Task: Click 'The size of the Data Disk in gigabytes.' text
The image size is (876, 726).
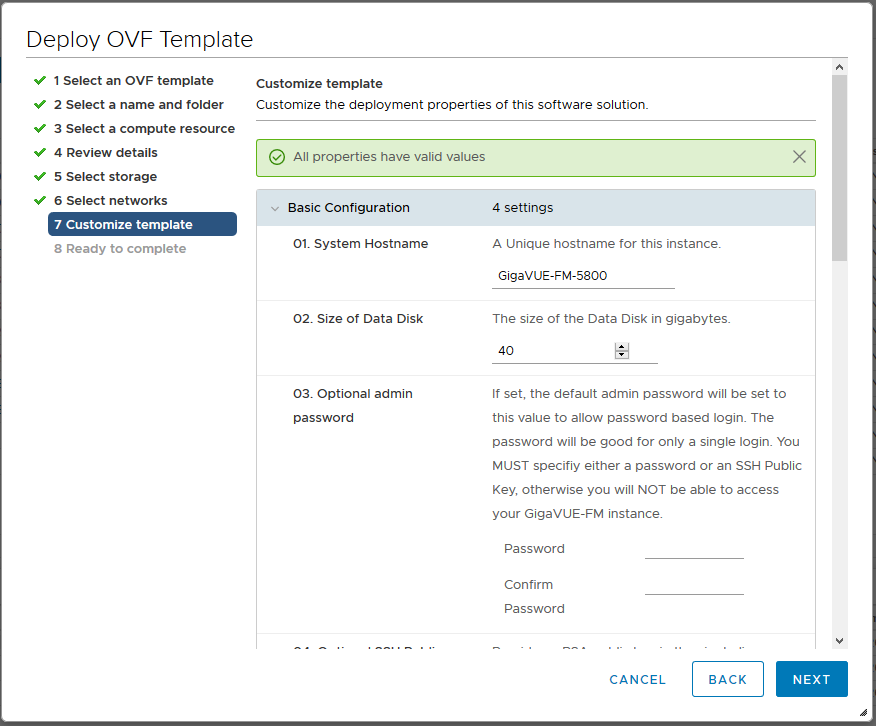Action: [x=611, y=319]
